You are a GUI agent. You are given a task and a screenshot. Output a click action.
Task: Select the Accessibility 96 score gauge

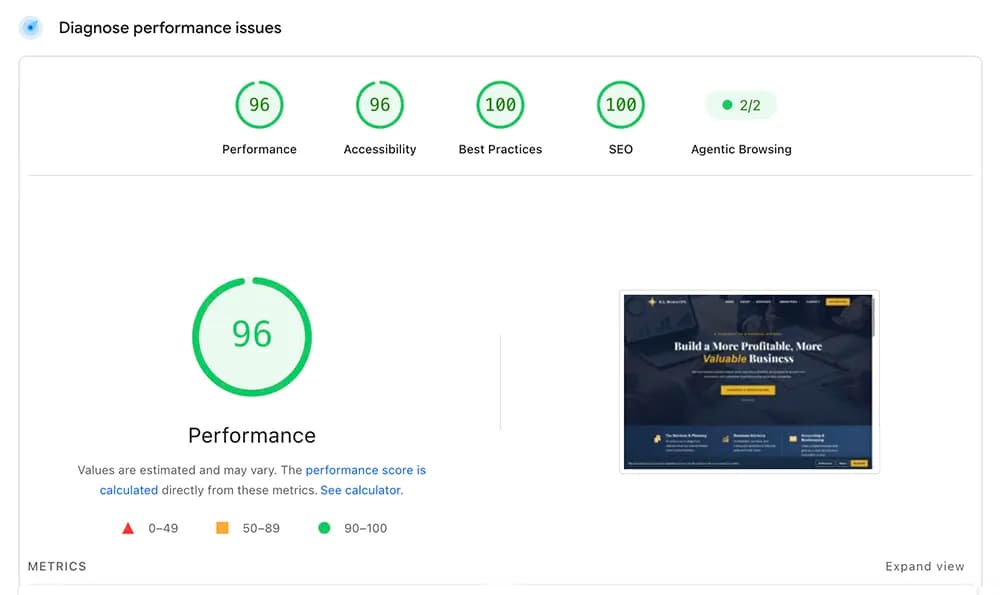pyautogui.click(x=379, y=105)
